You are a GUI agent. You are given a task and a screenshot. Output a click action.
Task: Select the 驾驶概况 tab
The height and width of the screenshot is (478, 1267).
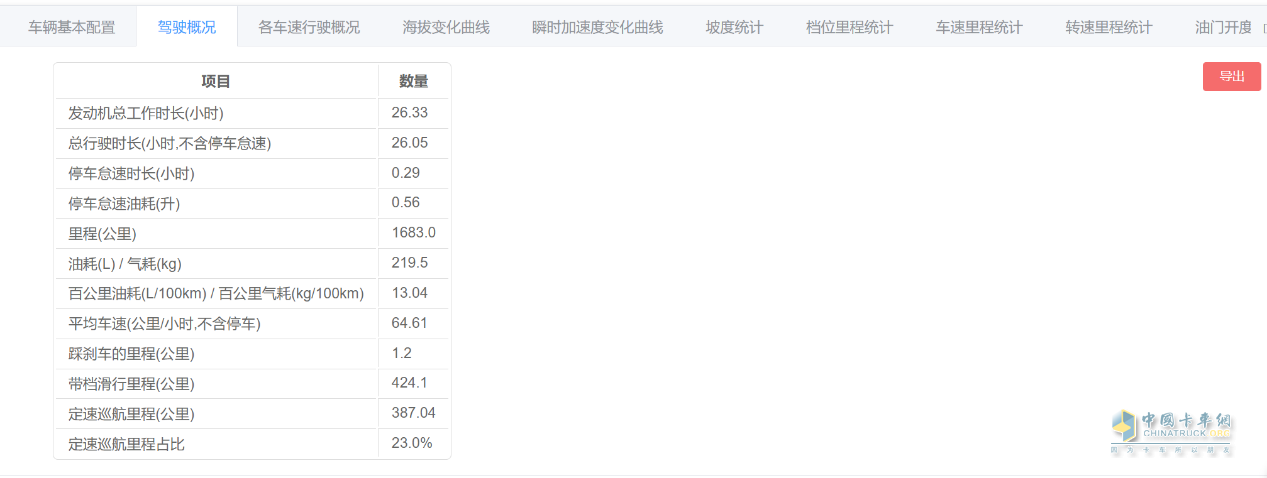[x=187, y=27]
